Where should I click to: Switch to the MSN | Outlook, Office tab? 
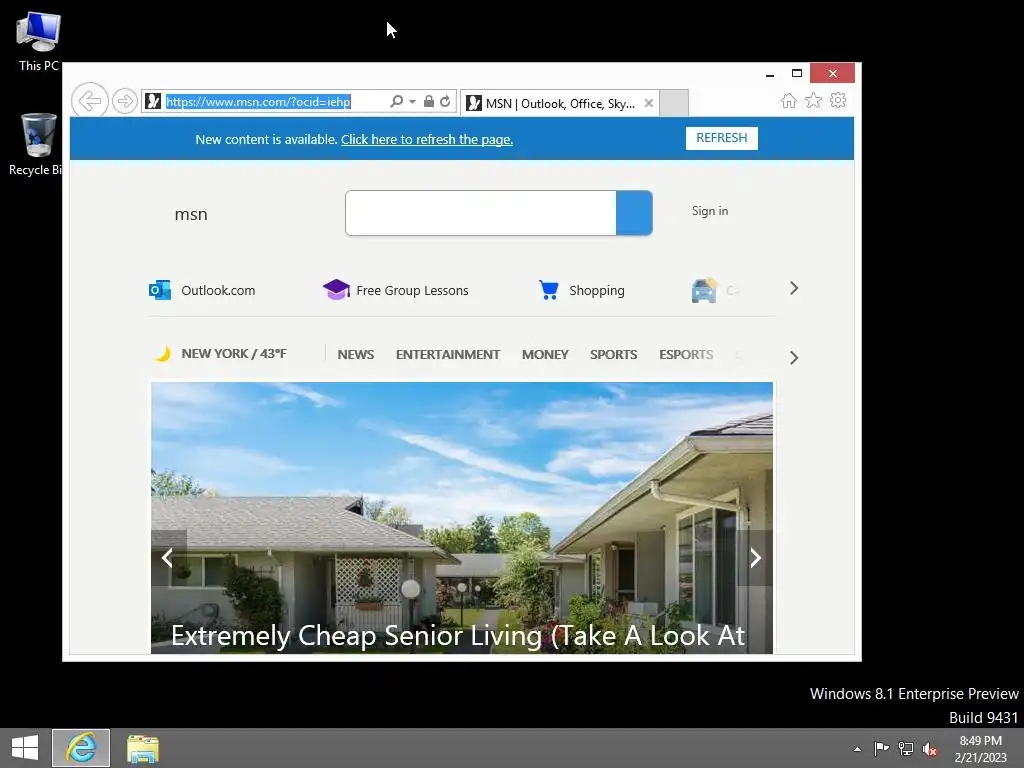[559, 103]
